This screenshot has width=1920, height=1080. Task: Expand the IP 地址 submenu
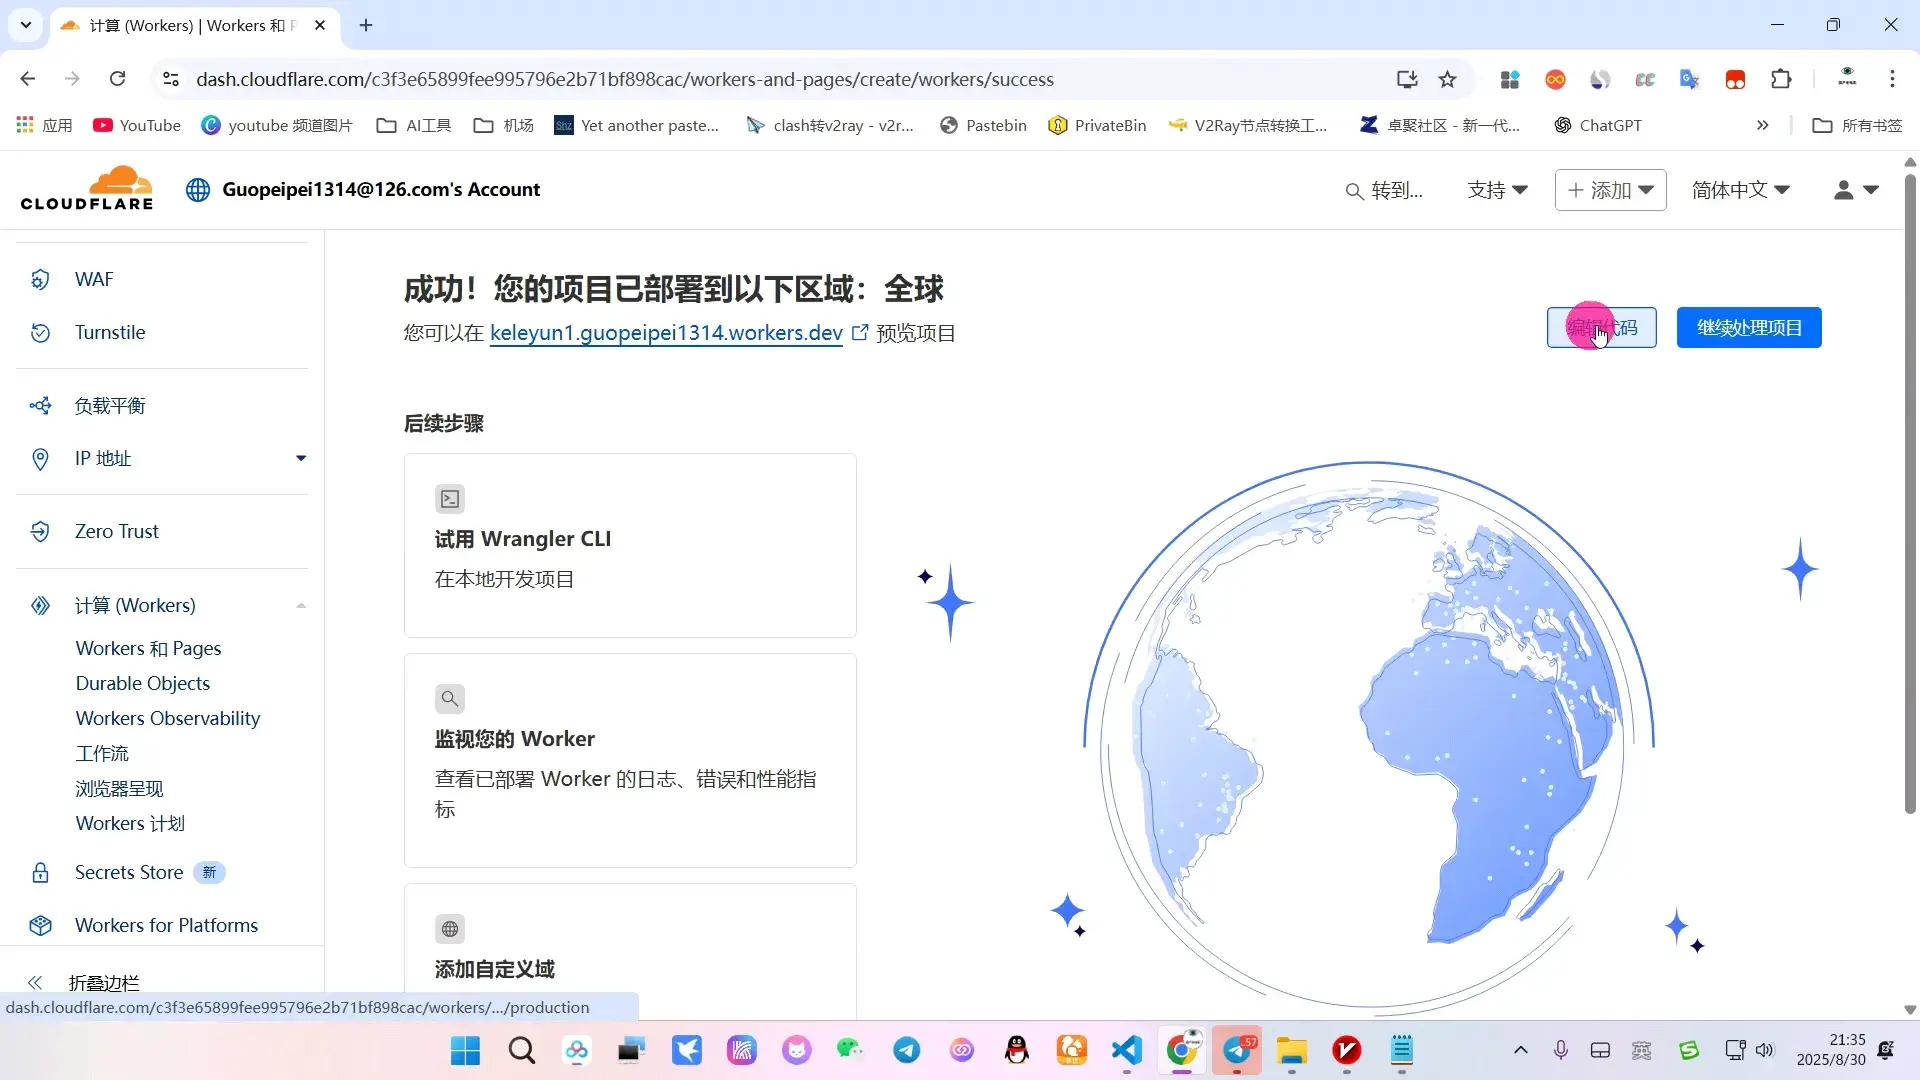(x=300, y=459)
